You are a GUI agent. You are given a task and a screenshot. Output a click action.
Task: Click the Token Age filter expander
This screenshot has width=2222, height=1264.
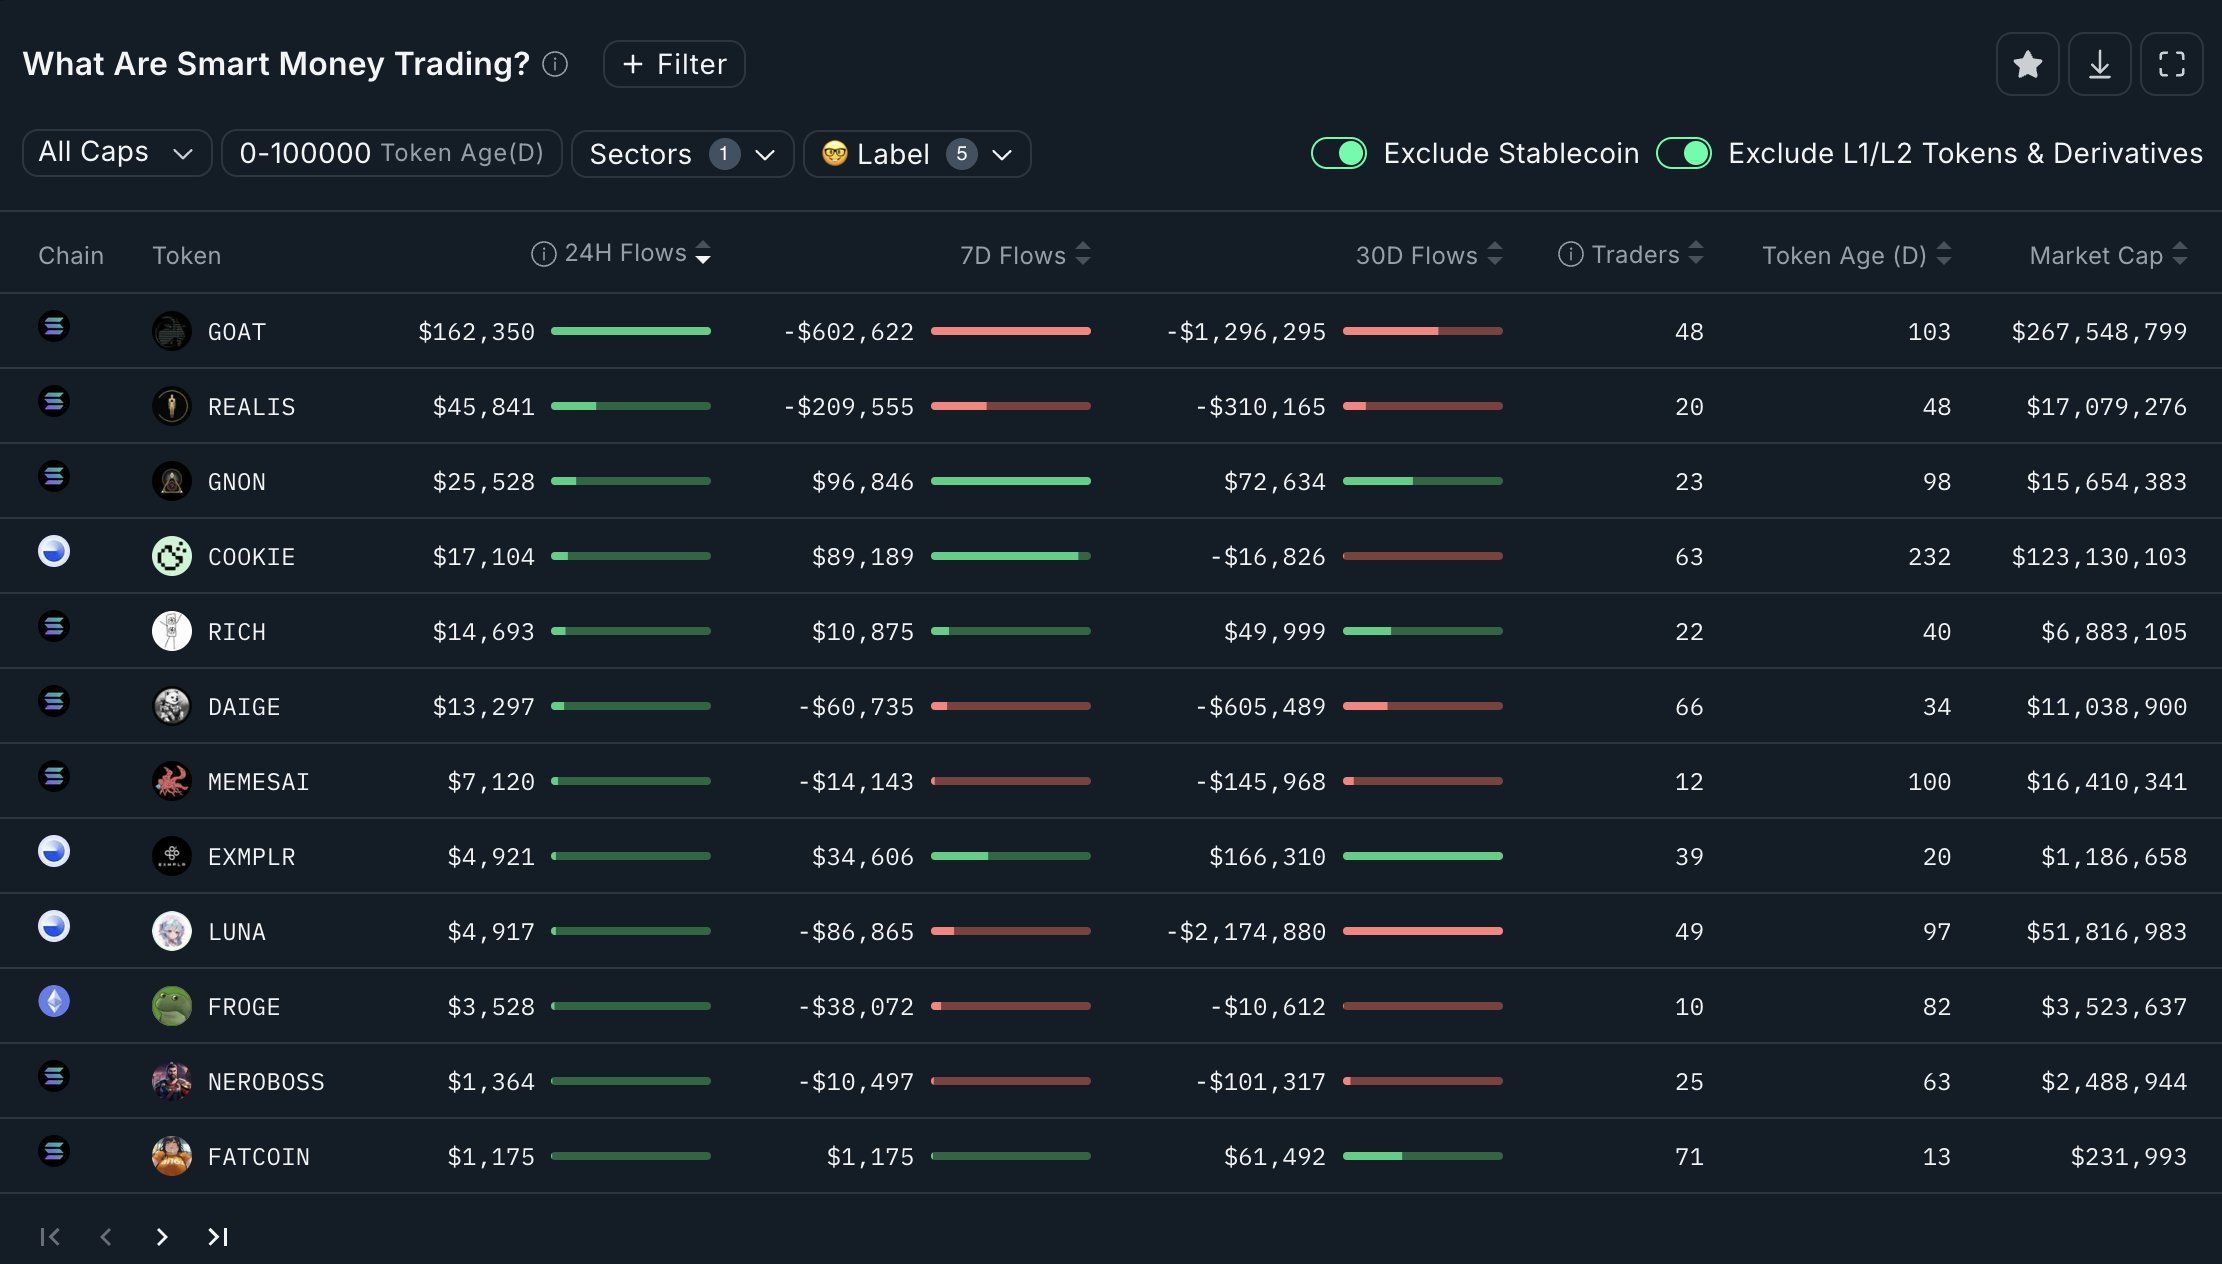click(x=388, y=151)
